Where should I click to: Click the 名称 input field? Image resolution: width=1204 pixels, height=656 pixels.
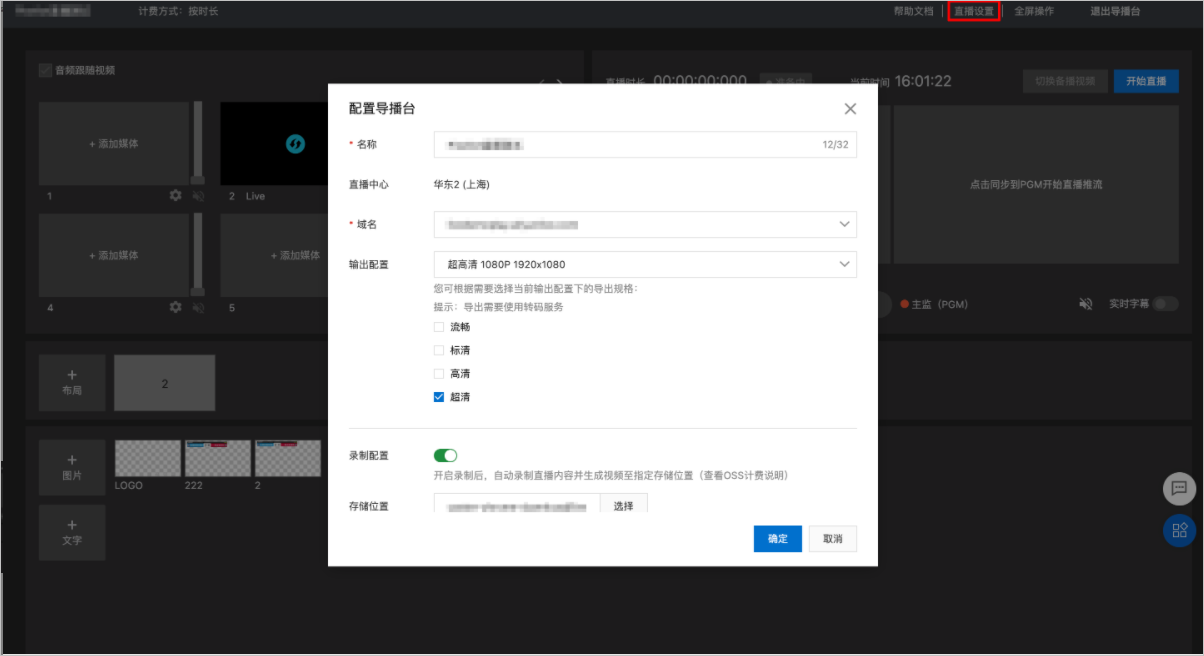coord(645,145)
